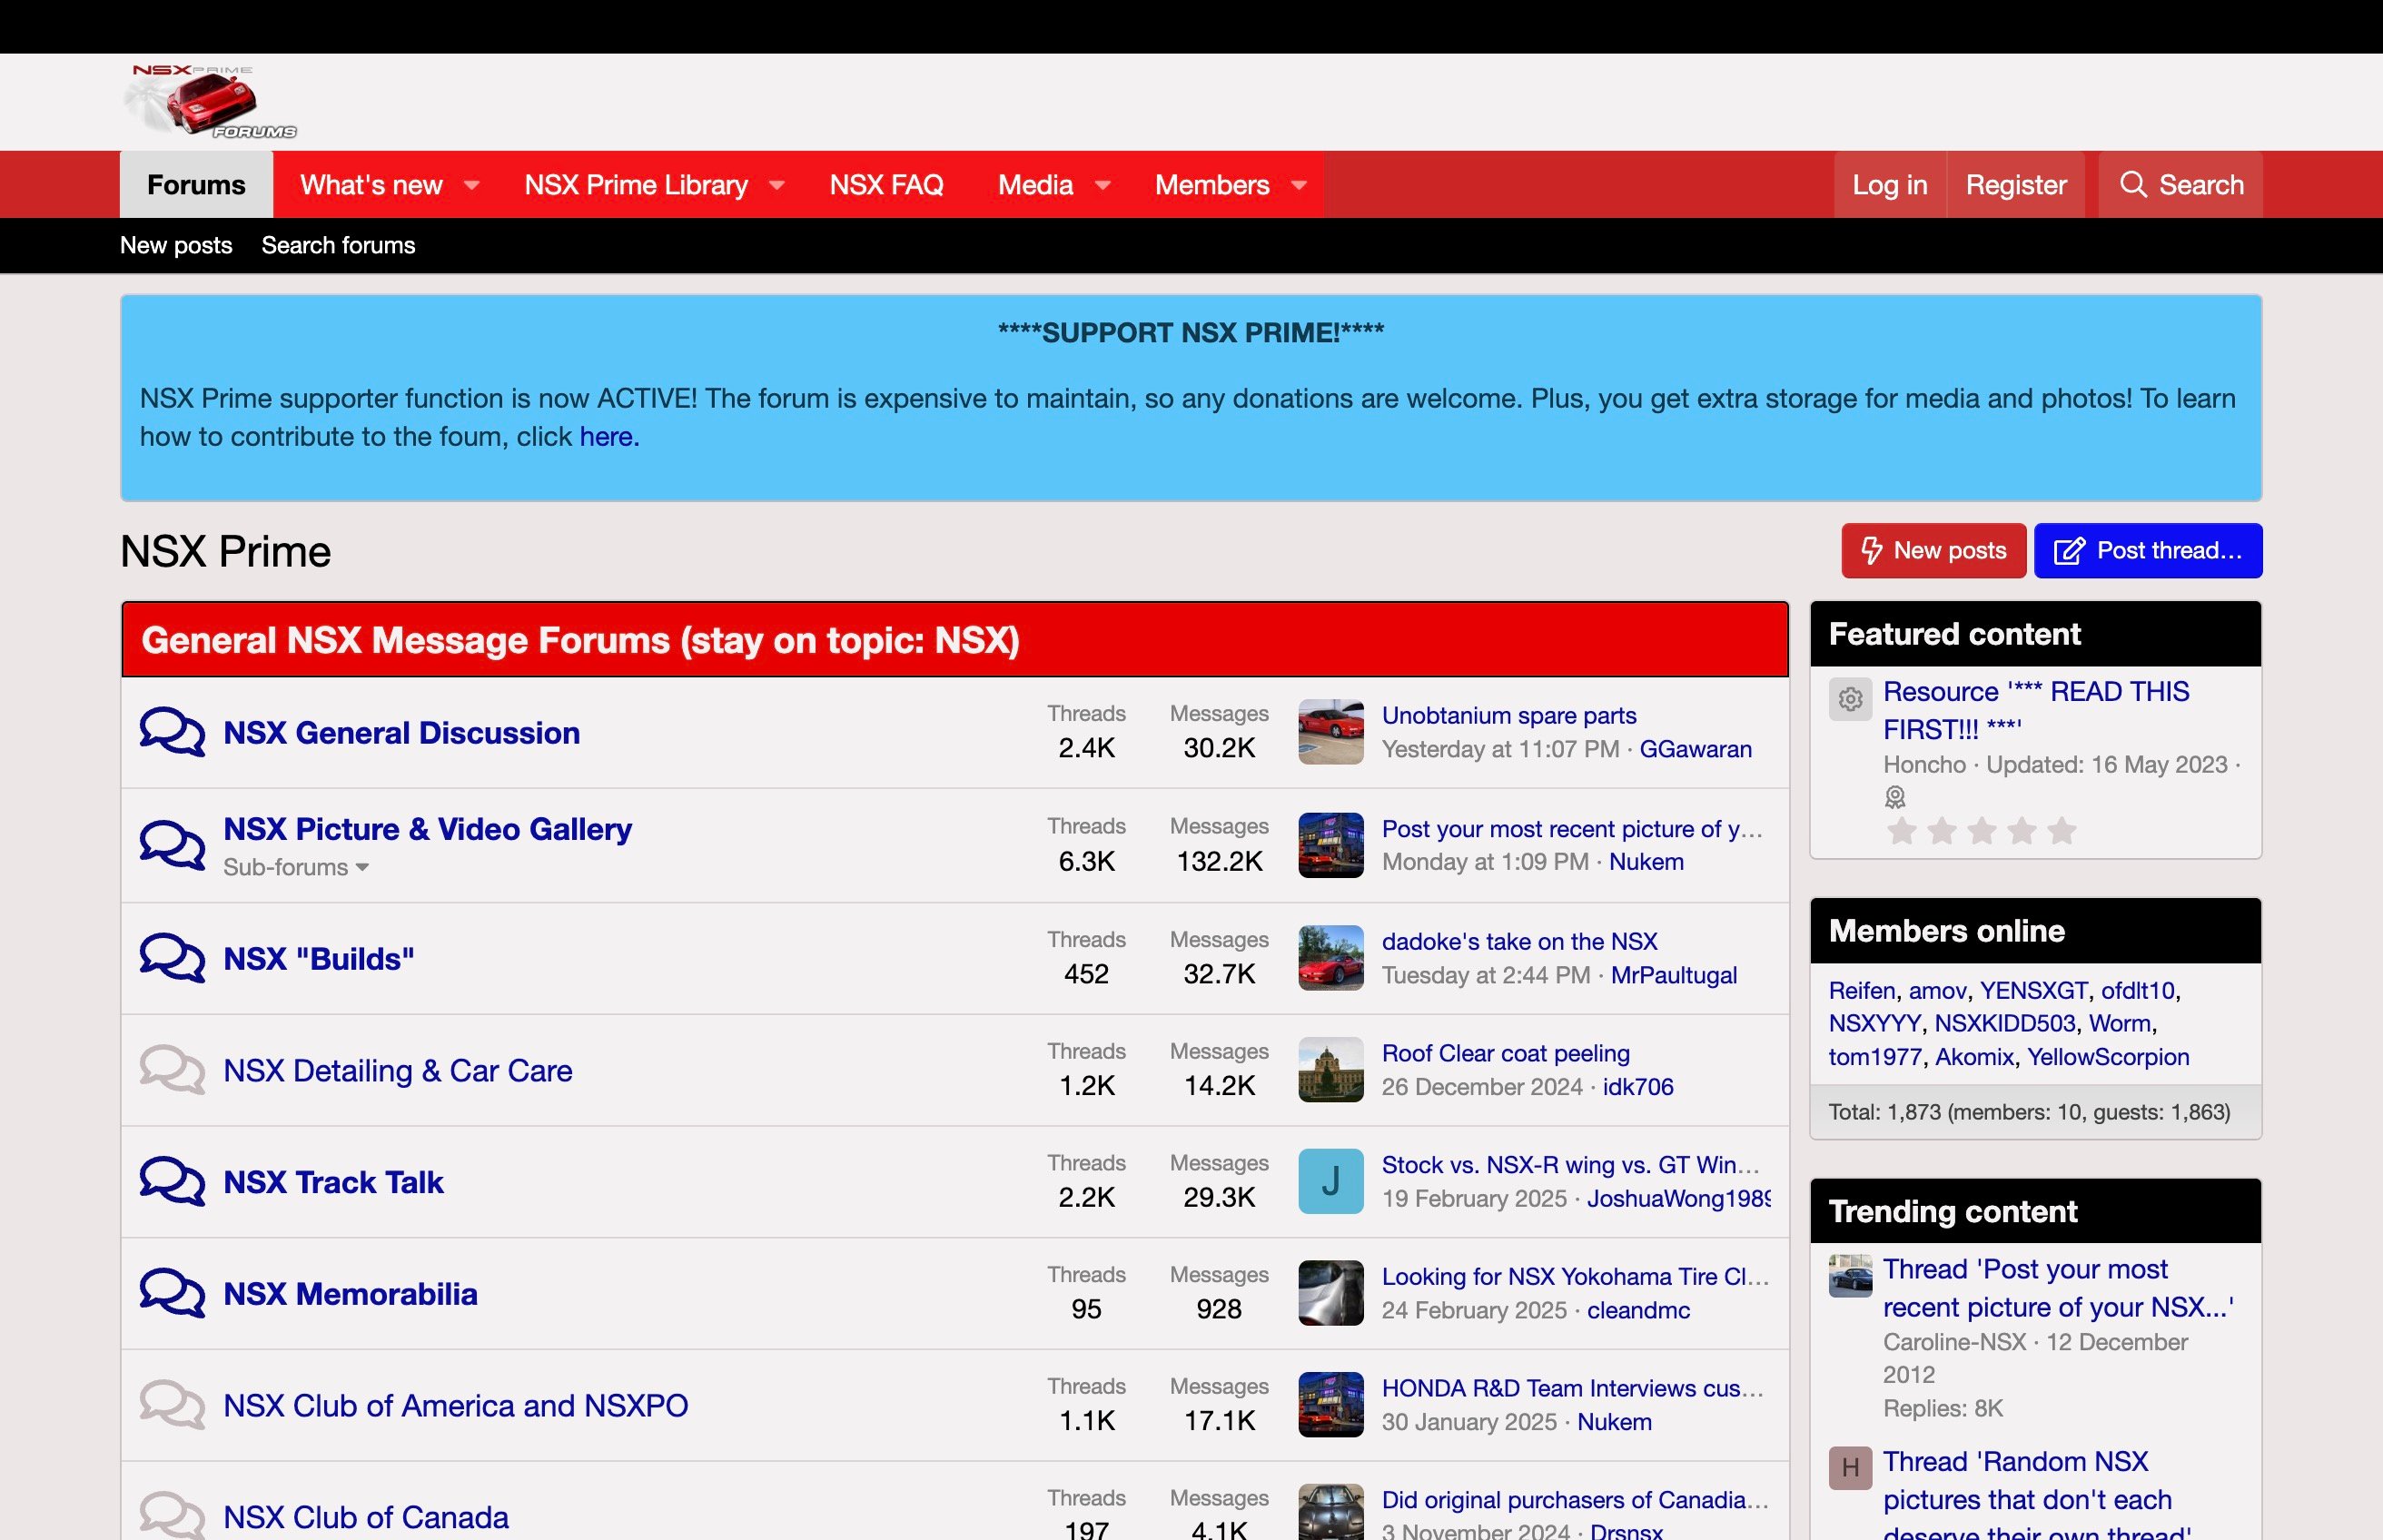The image size is (2383, 1540).
Task: Click the NSX General Discussion chat bubbles icon
Action: pos(172,732)
